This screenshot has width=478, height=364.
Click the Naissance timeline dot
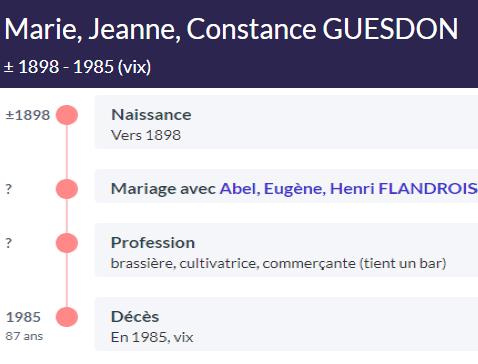67,115
